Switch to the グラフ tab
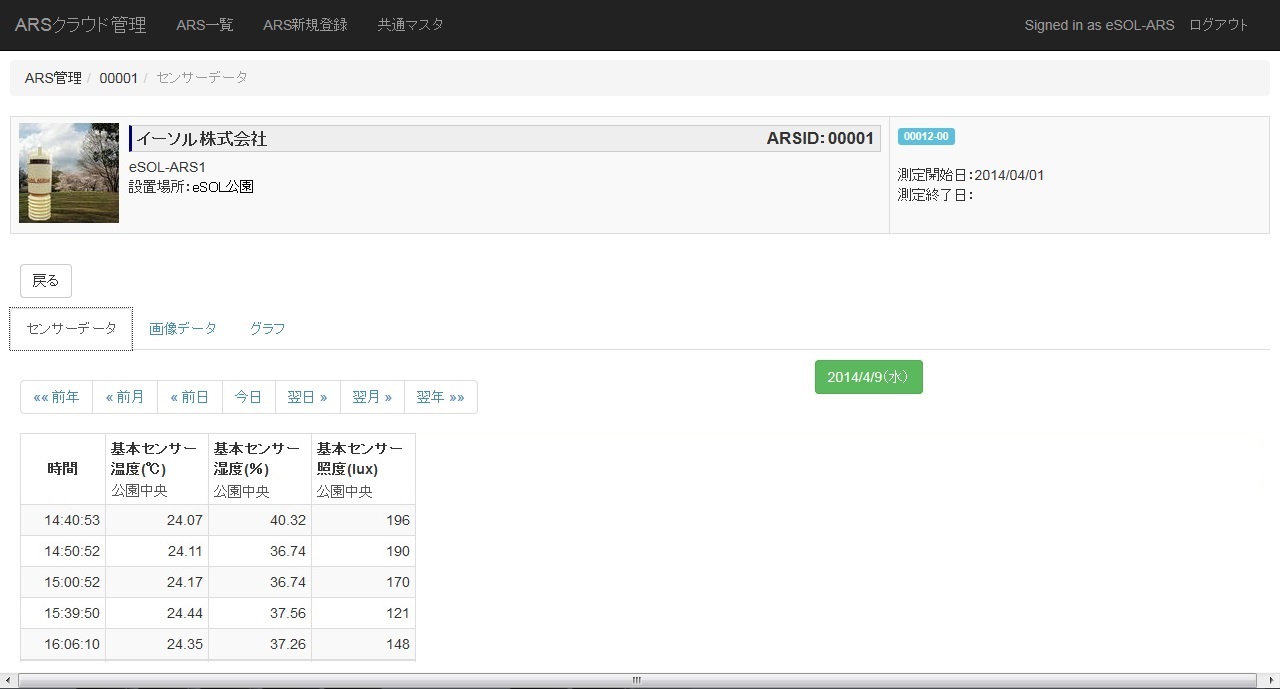This screenshot has height=689, width=1280. pyautogui.click(x=267, y=328)
